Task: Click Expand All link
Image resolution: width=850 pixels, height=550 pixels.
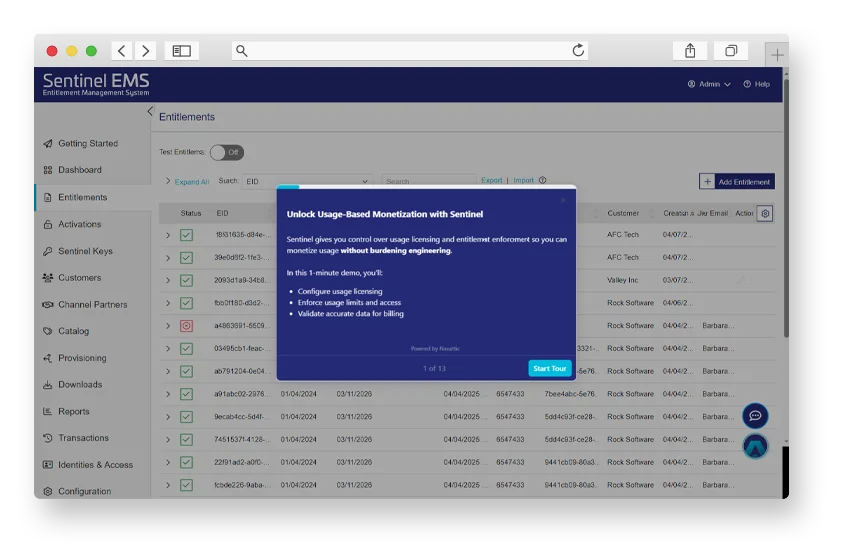Action: pos(191,182)
